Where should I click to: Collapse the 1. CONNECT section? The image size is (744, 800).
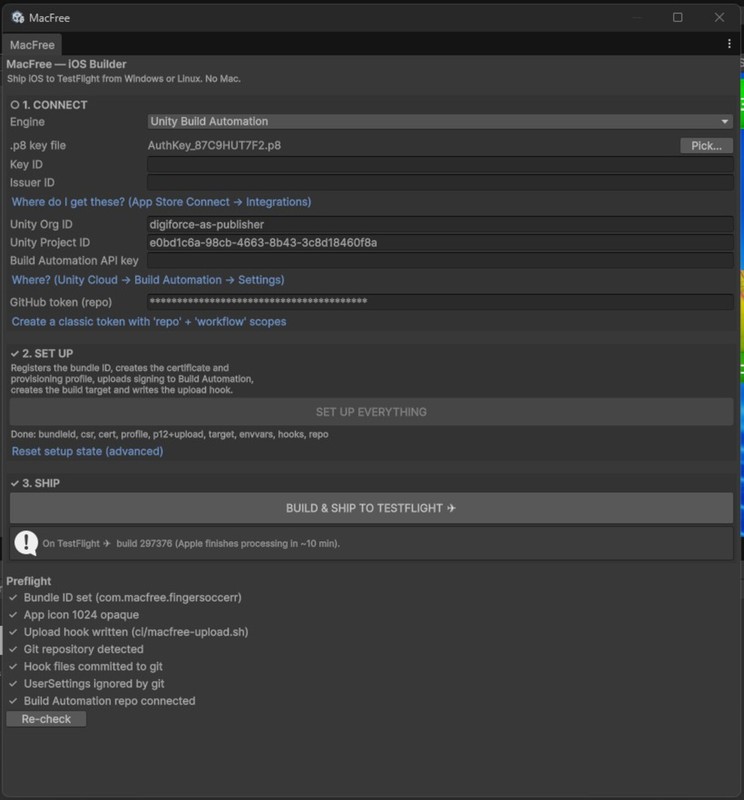click(49, 105)
